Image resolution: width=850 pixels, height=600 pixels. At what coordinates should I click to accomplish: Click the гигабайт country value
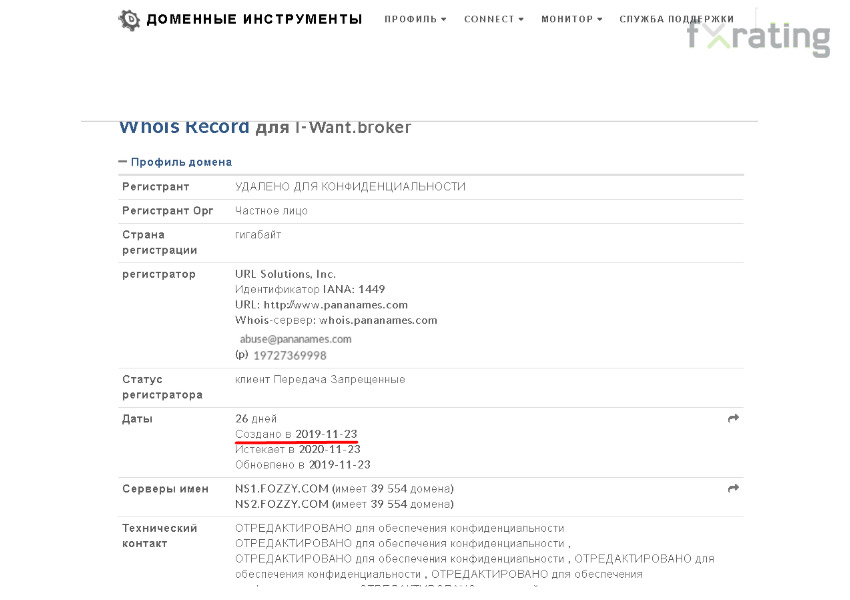click(258, 235)
